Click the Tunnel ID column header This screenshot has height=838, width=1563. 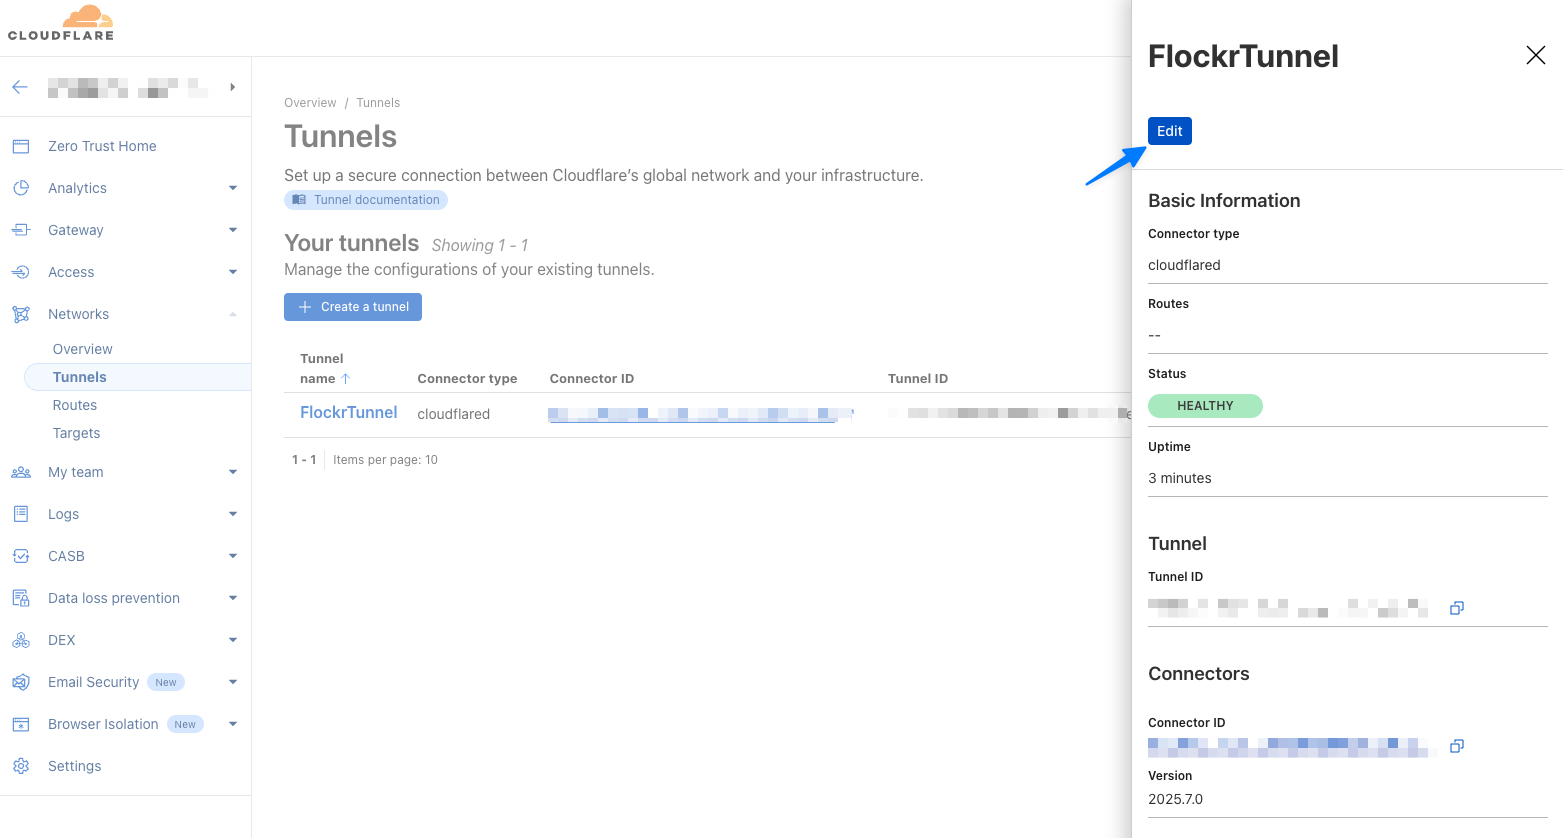coord(918,379)
